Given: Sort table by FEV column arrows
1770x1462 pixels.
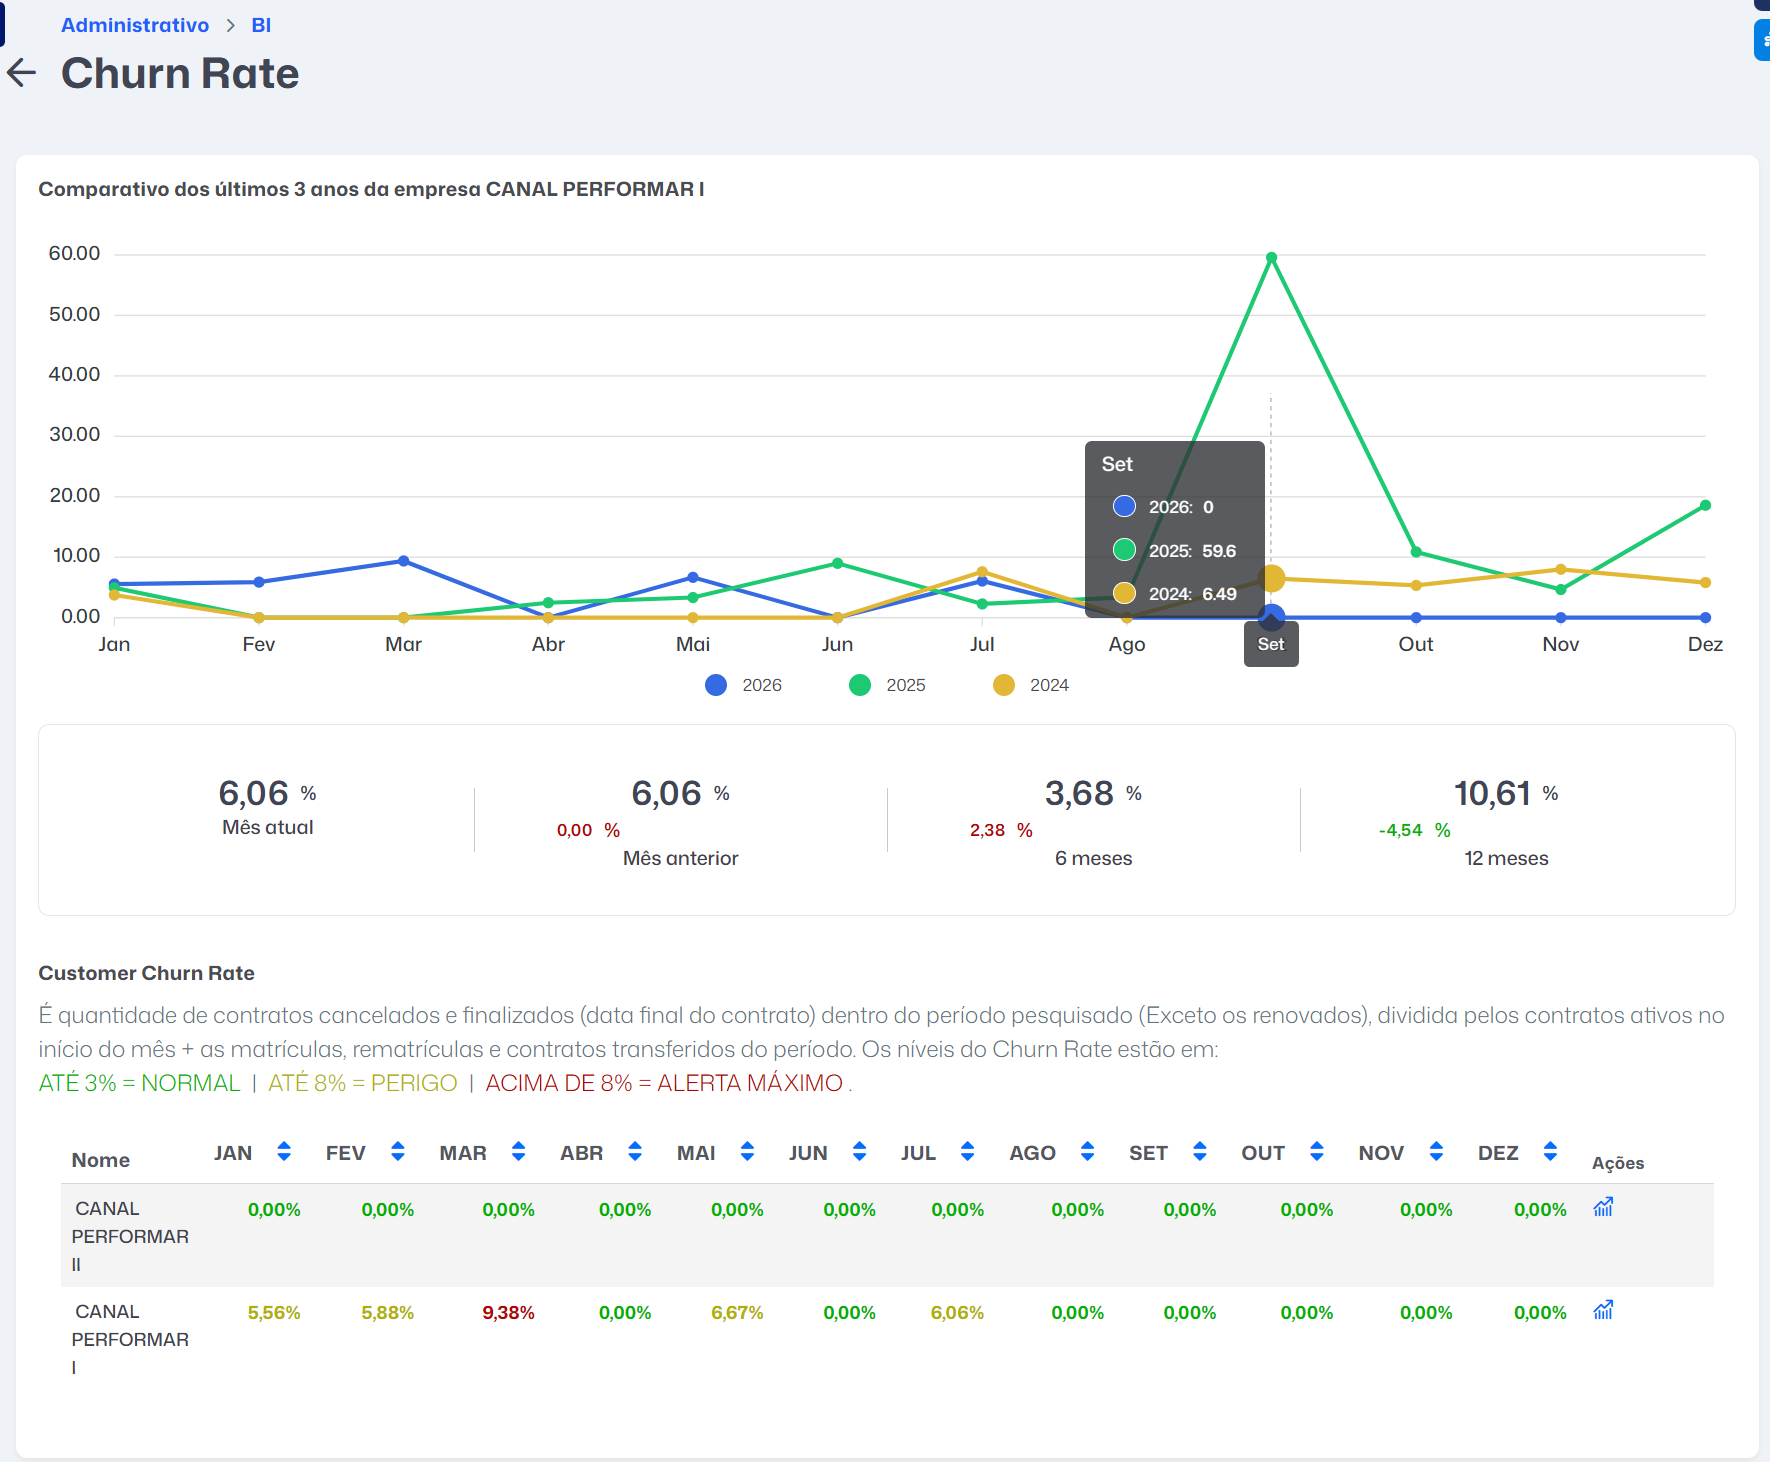Looking at the screenshot, I should 398,1152.
